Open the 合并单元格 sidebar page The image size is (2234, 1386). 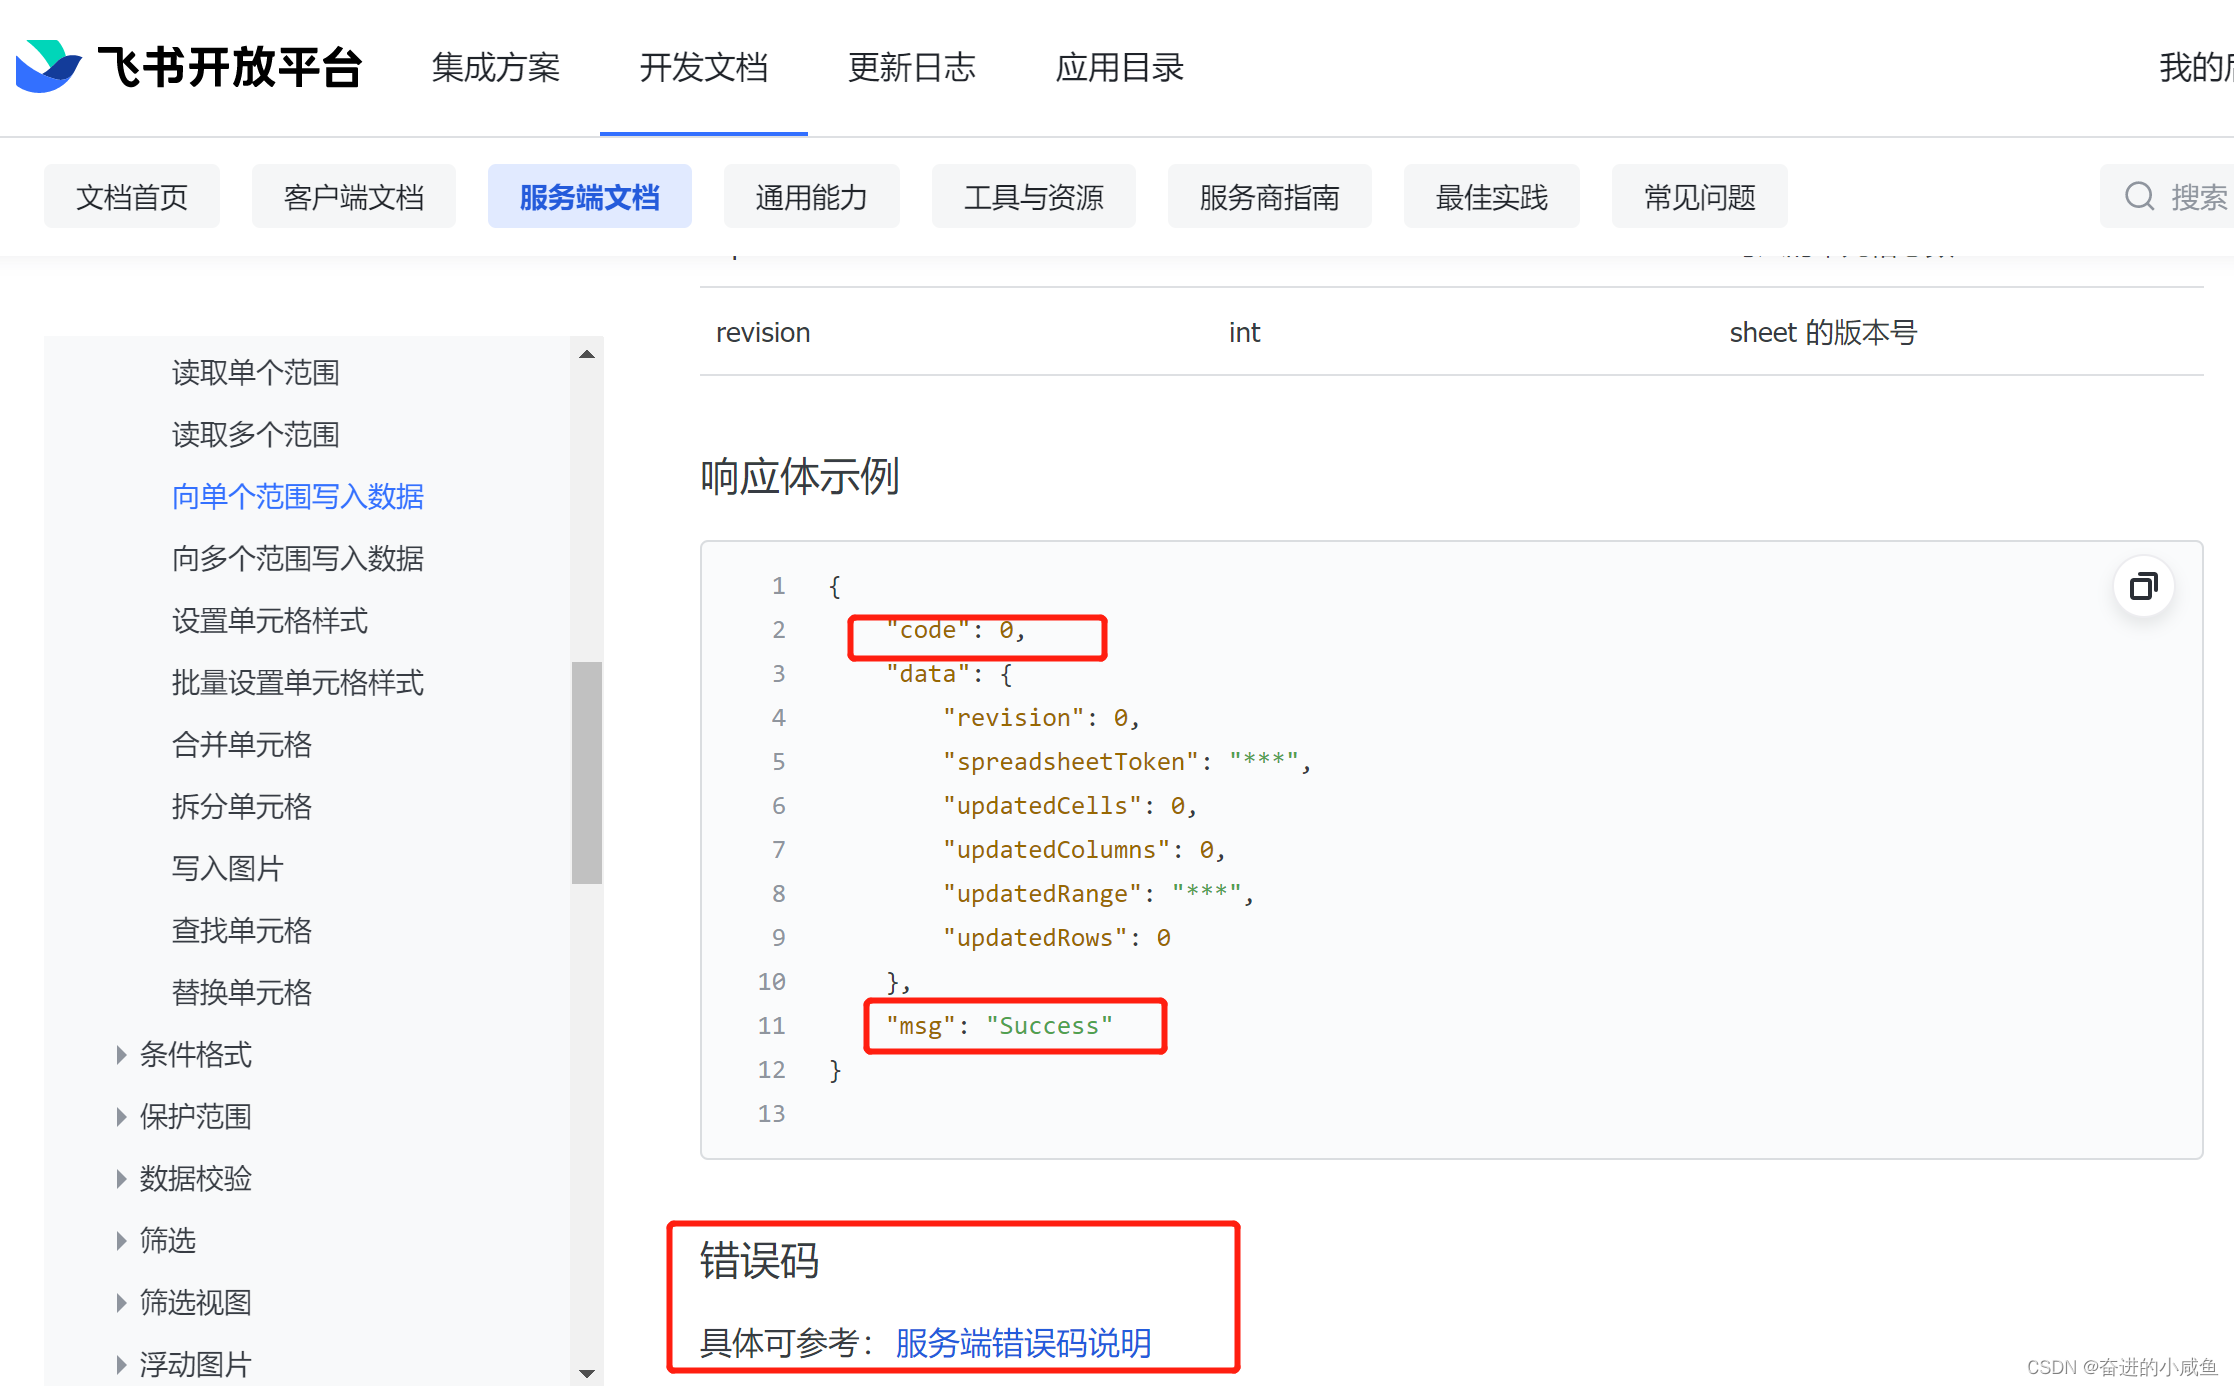coord(242,745)
